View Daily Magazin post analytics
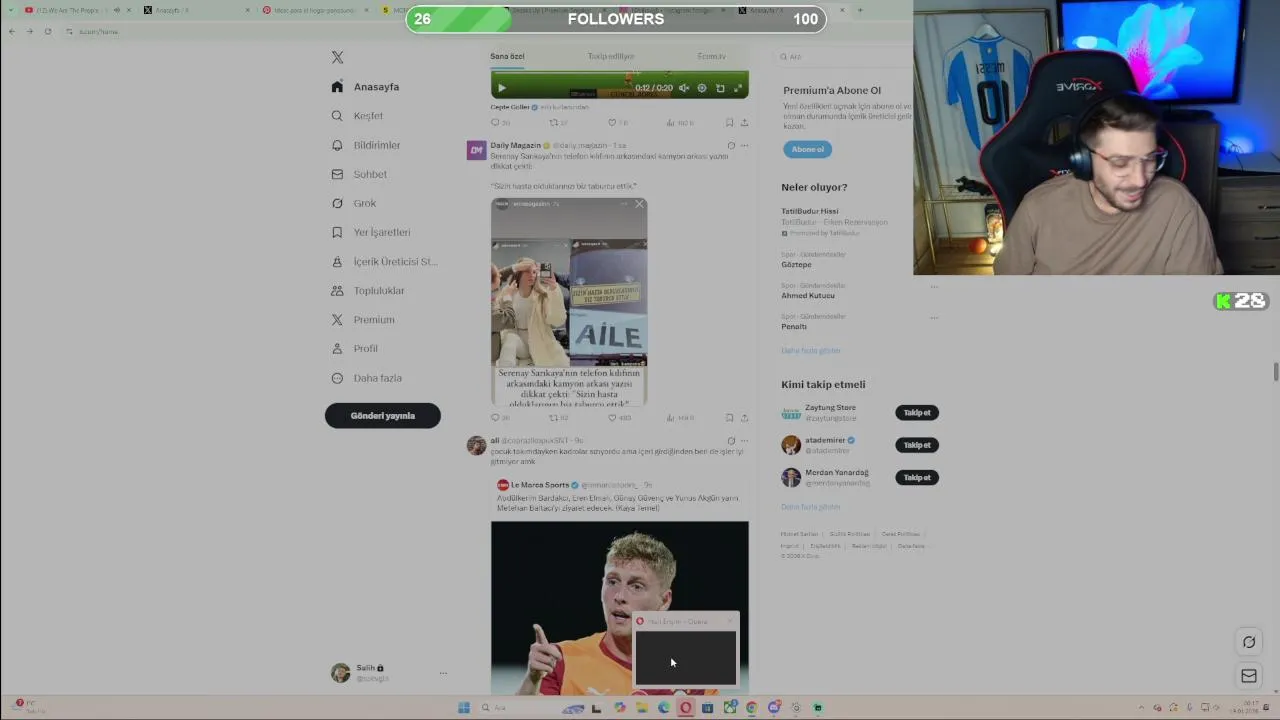This screenshot has width=1280, height=720. click(x=680, y=418)
